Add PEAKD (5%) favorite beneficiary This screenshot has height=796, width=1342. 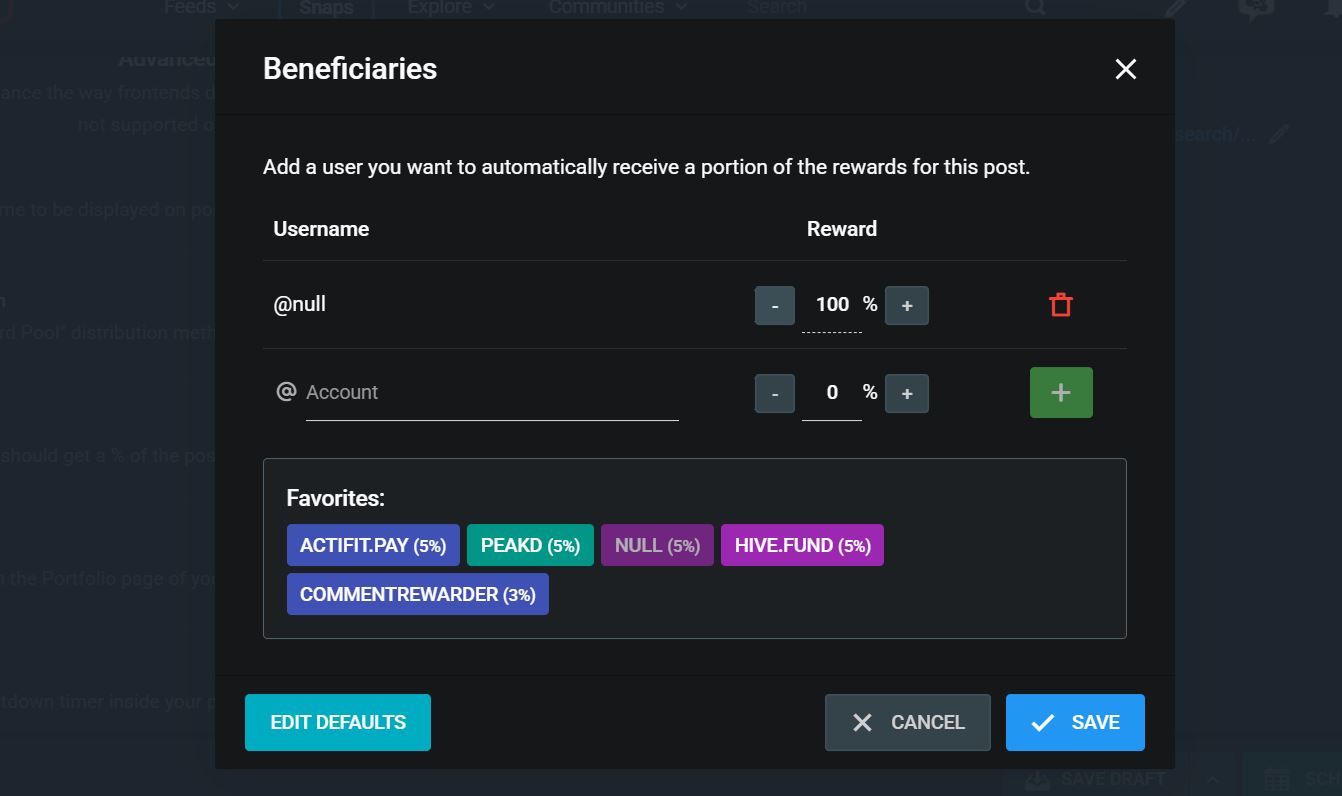tap(530, 545)
